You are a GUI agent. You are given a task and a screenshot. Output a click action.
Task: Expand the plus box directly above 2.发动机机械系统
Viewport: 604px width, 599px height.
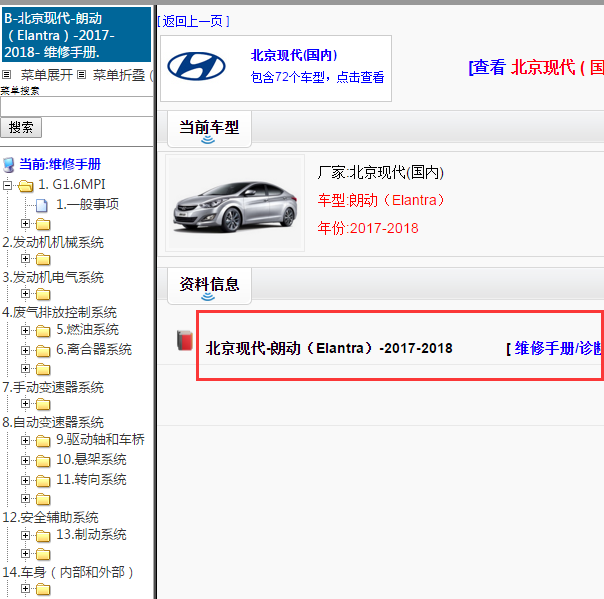click(x=25, y=224)
